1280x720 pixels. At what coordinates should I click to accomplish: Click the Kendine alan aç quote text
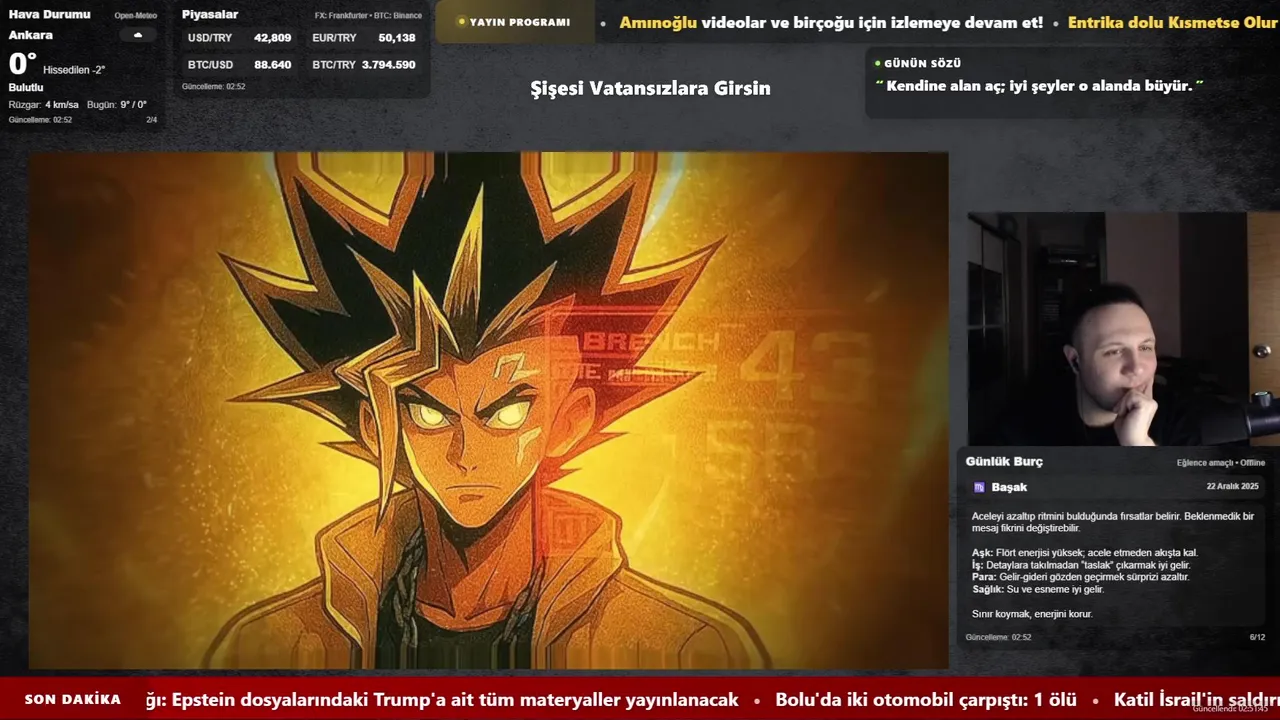(1039, 86)
